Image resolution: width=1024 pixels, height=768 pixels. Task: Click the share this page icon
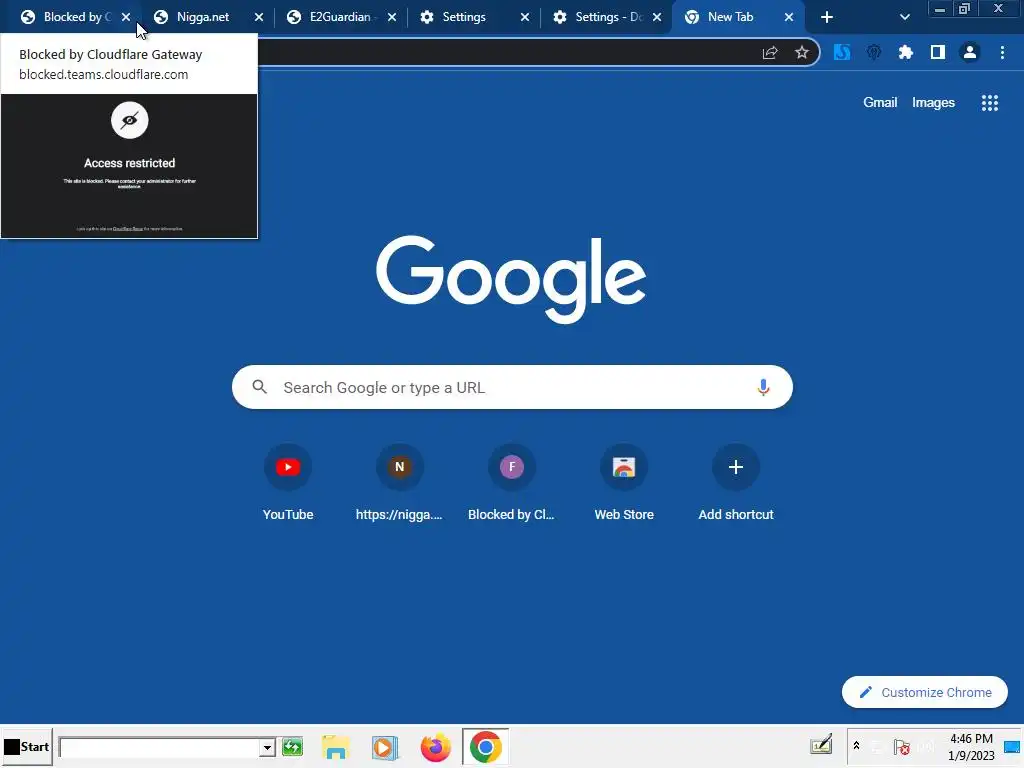(x=770, y=53)
